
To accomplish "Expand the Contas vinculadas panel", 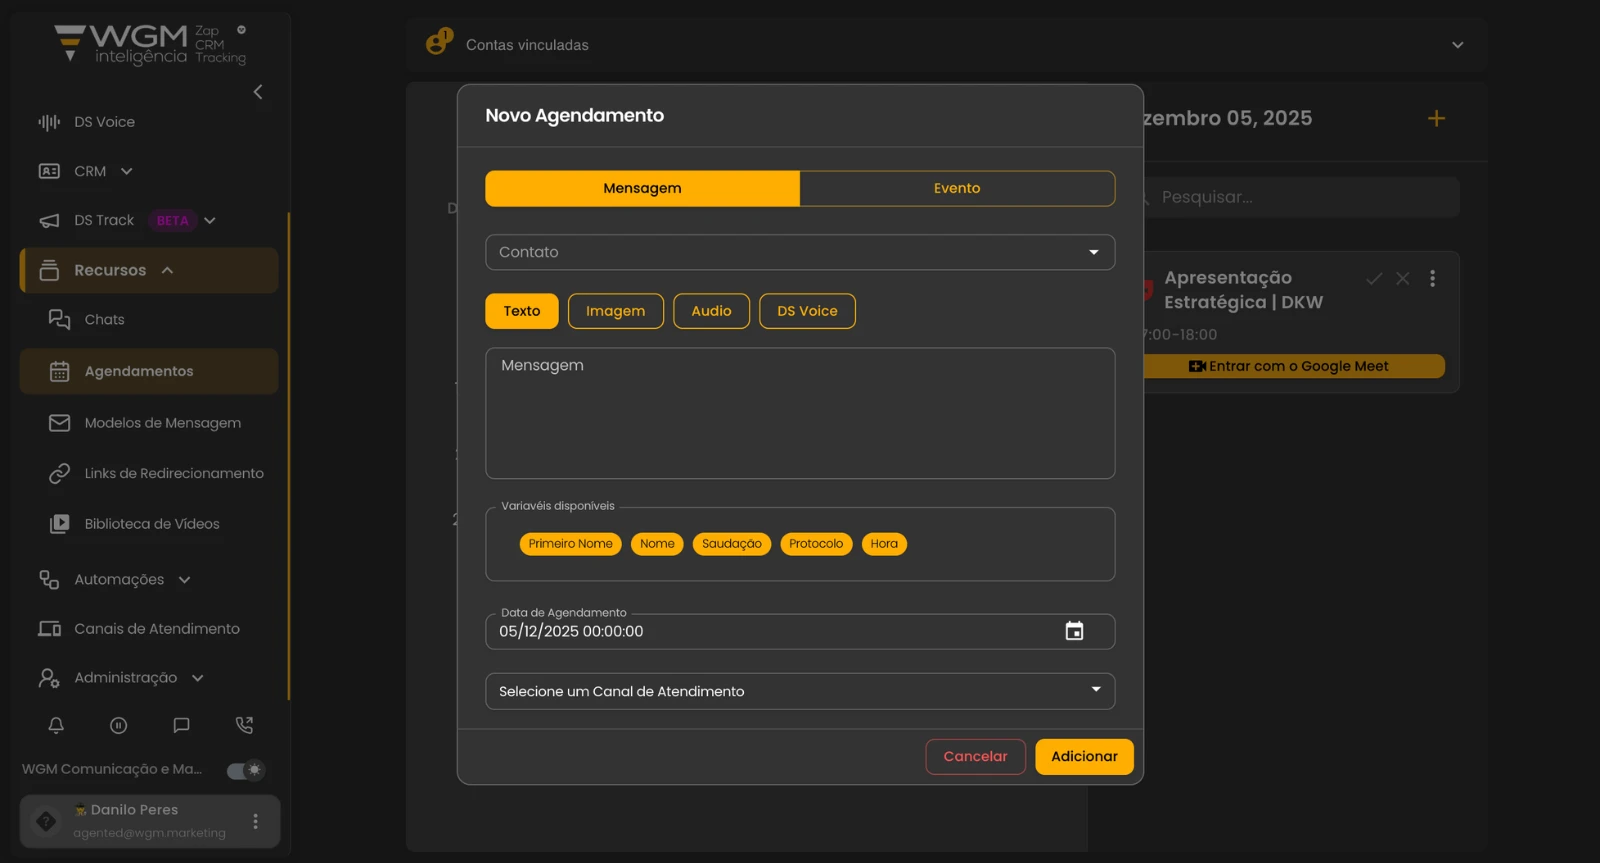I will (x=1457, y=45).
